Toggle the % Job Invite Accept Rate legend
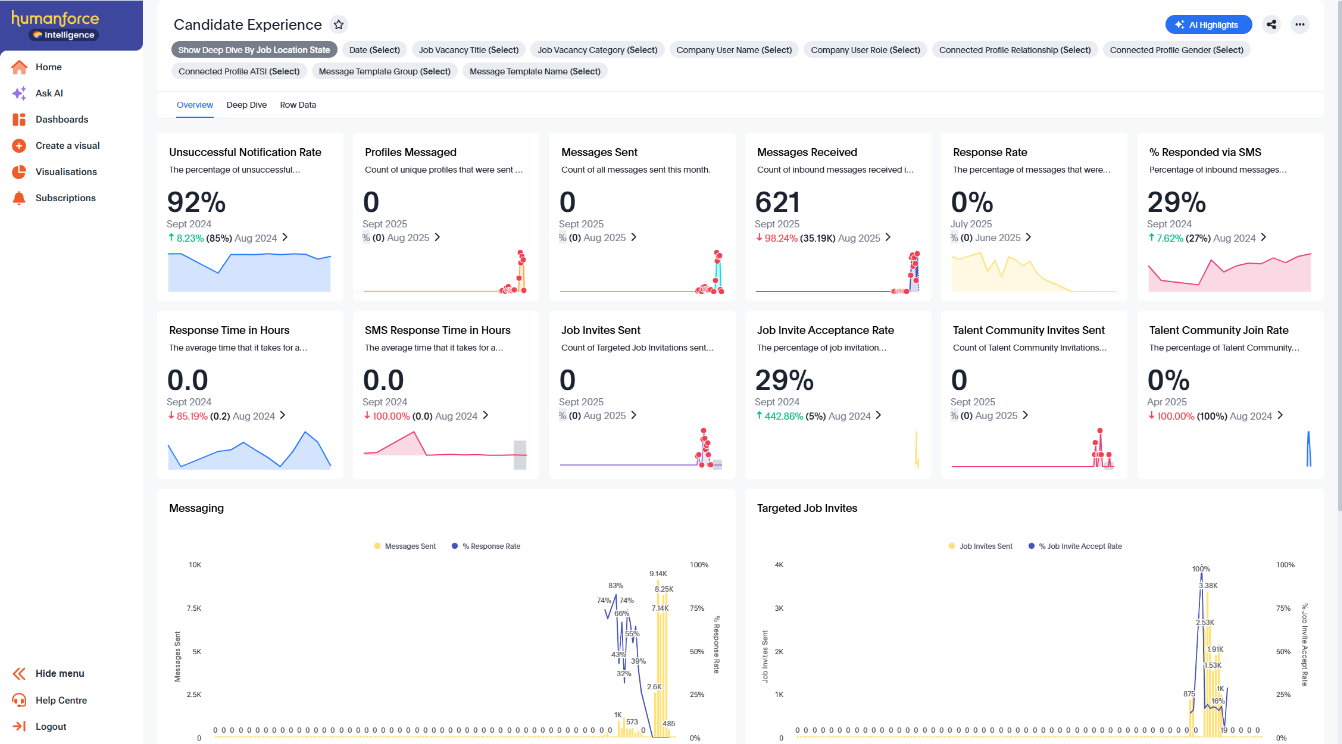1342x744 pixels. pyautogui.click(x=1076, y=546)
